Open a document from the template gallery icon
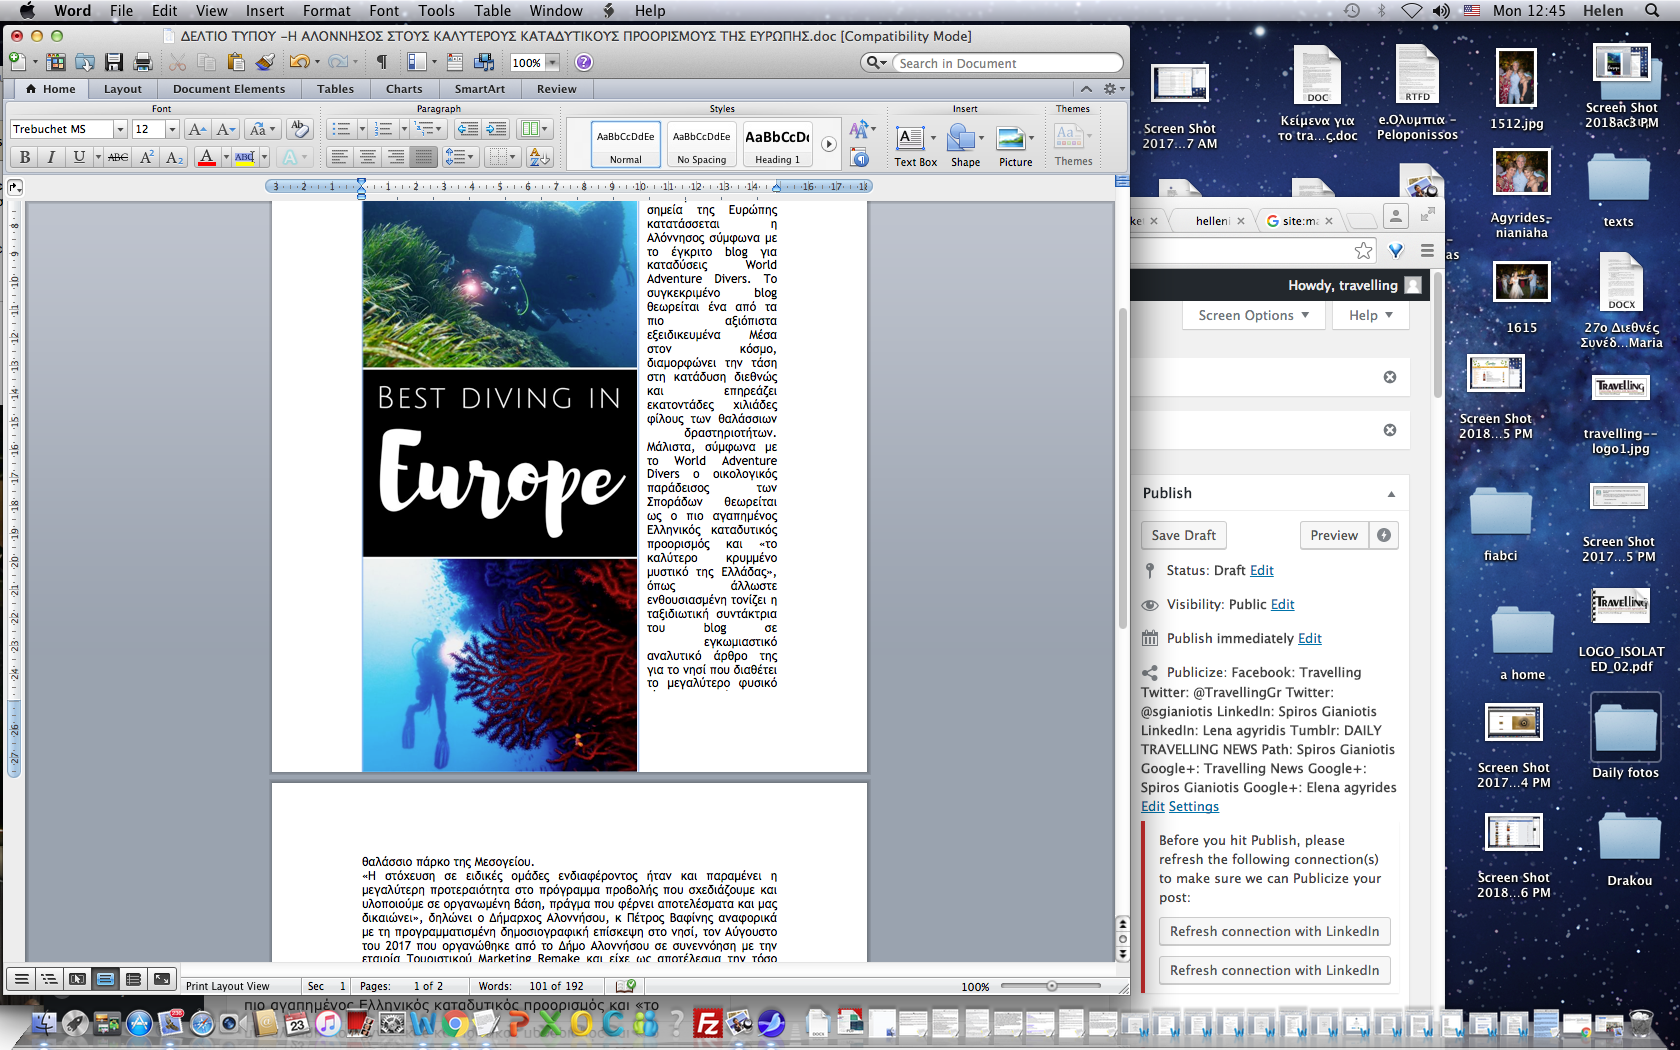Screen dimensions: 1680x1050 (56, 62)
